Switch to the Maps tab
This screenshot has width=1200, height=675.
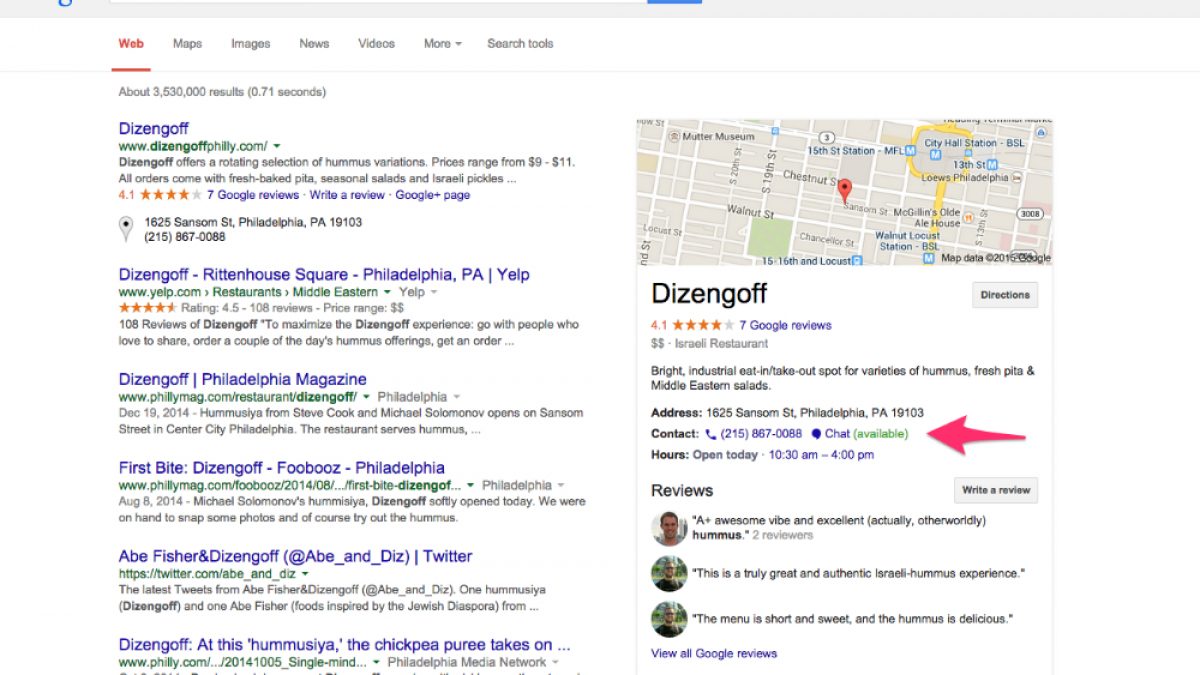point(187,44)
